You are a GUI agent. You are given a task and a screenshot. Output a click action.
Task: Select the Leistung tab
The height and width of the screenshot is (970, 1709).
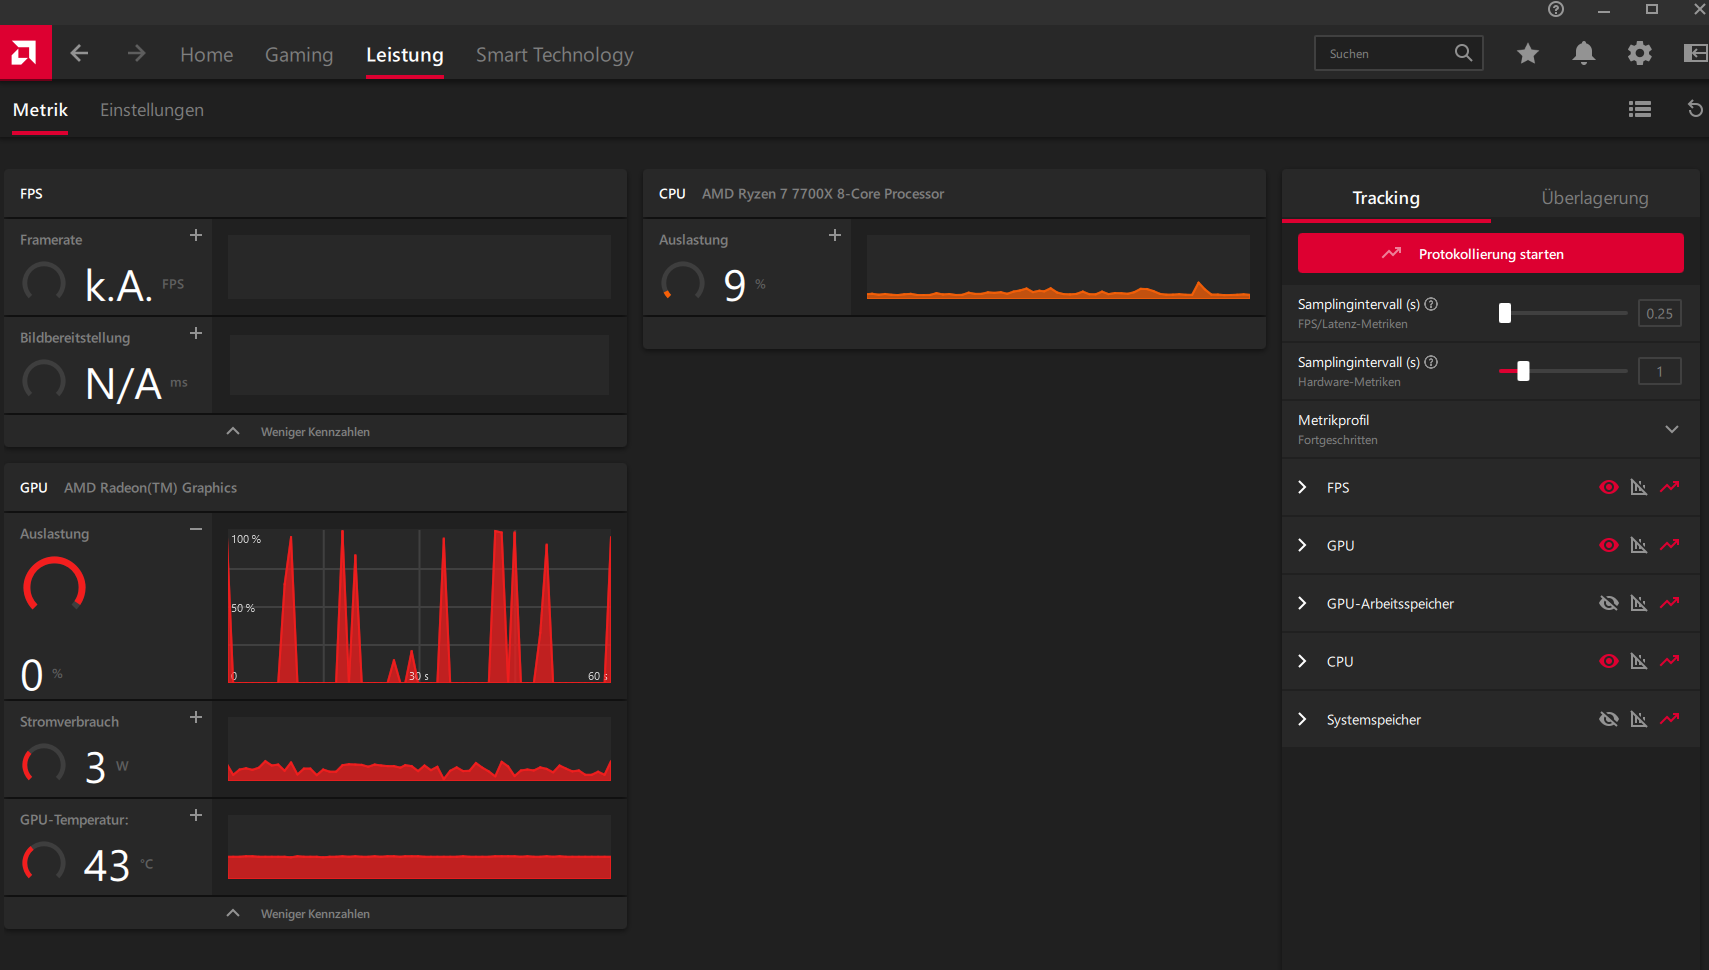pyautogui.click(x=405, y=55)
